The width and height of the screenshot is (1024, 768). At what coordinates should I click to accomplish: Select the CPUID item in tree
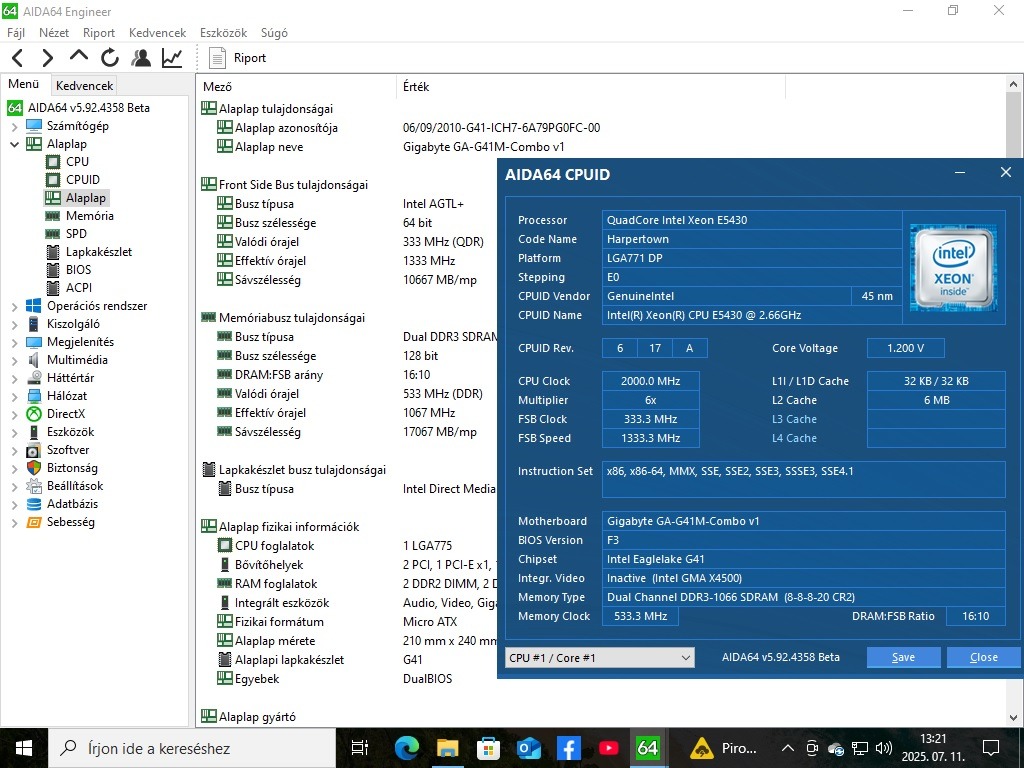tap(83, 180)
